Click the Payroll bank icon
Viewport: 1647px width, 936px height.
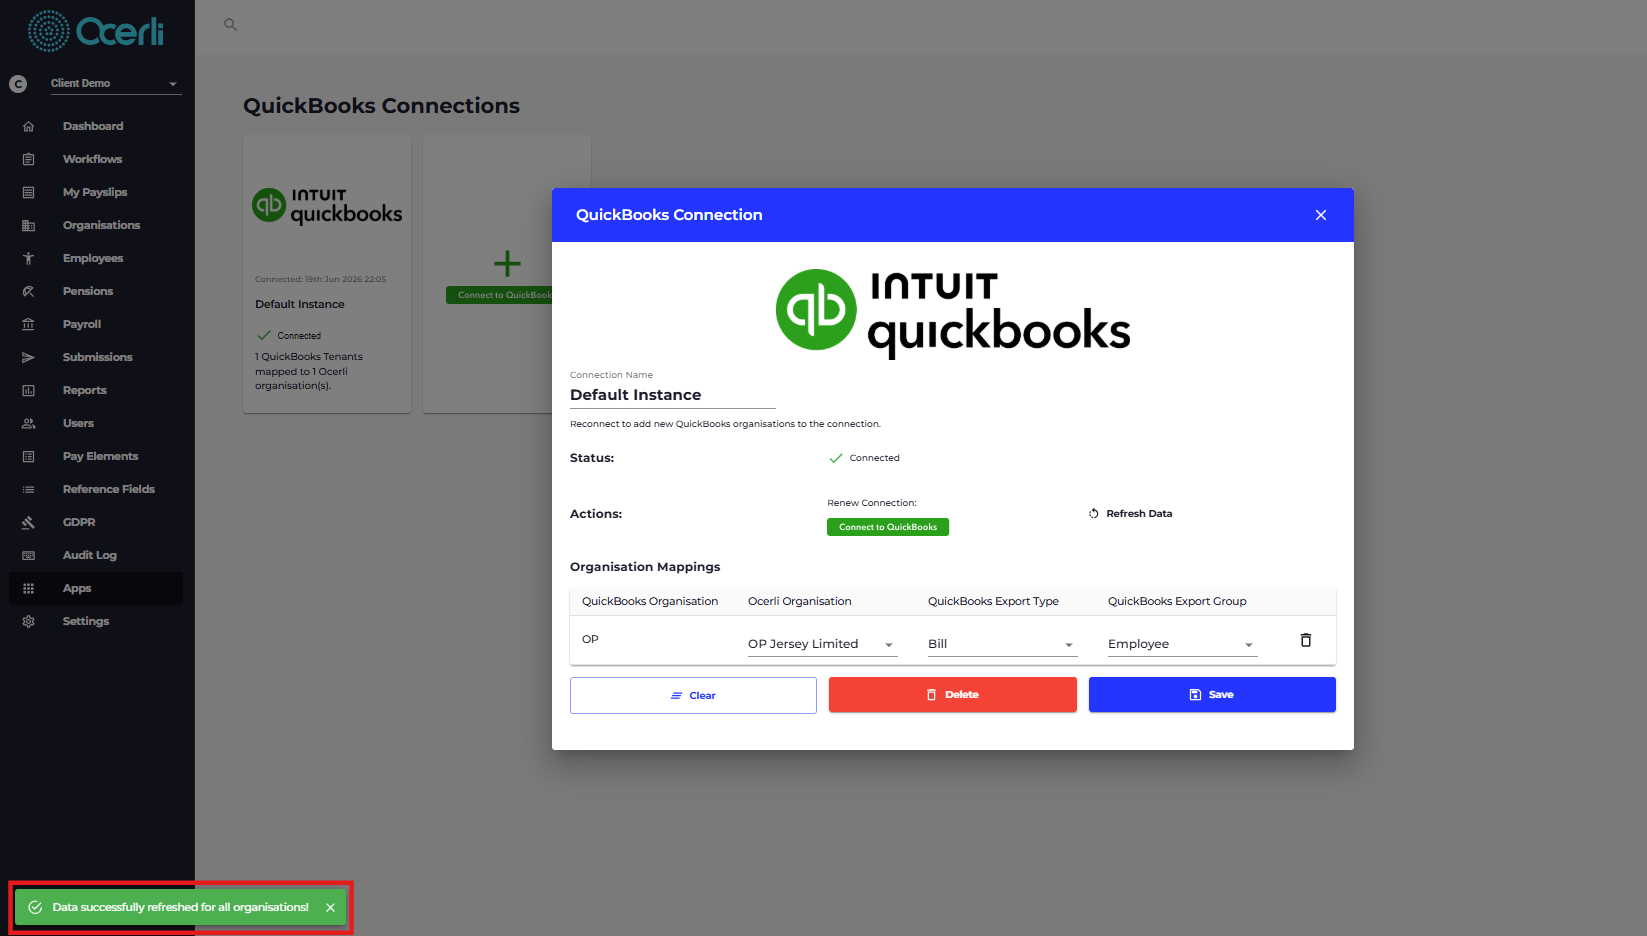[28, 324]
